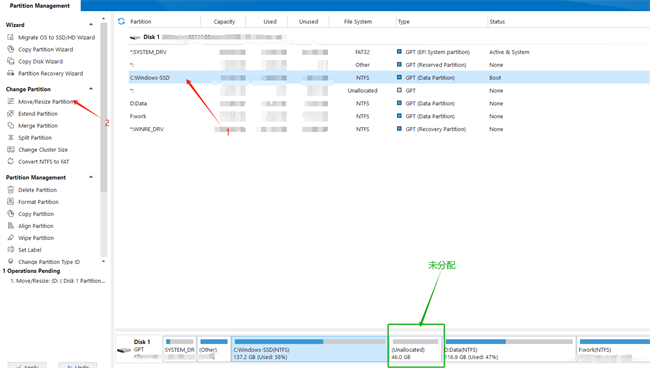650x368 pixels.
Task: Click type icon in Unallocated GPT row
Action: 399,90
